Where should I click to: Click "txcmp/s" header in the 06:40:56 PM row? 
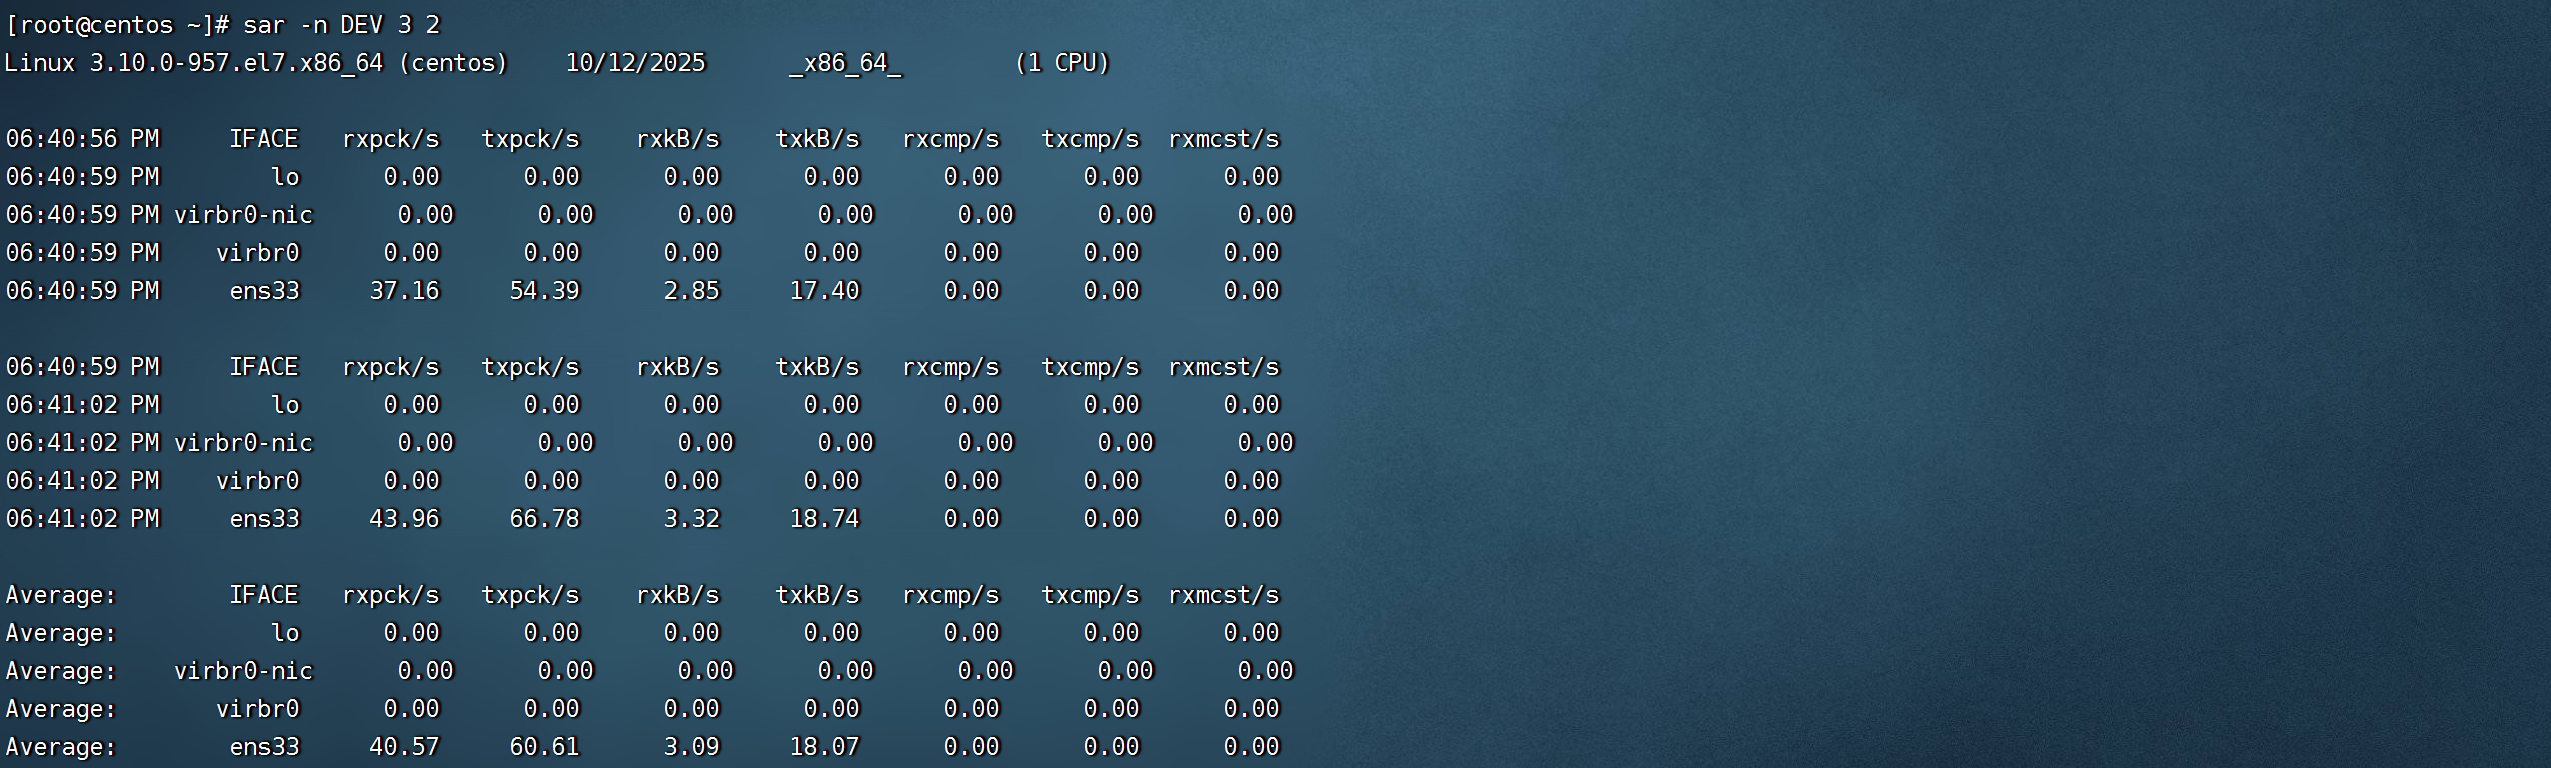coord(1091,139)
